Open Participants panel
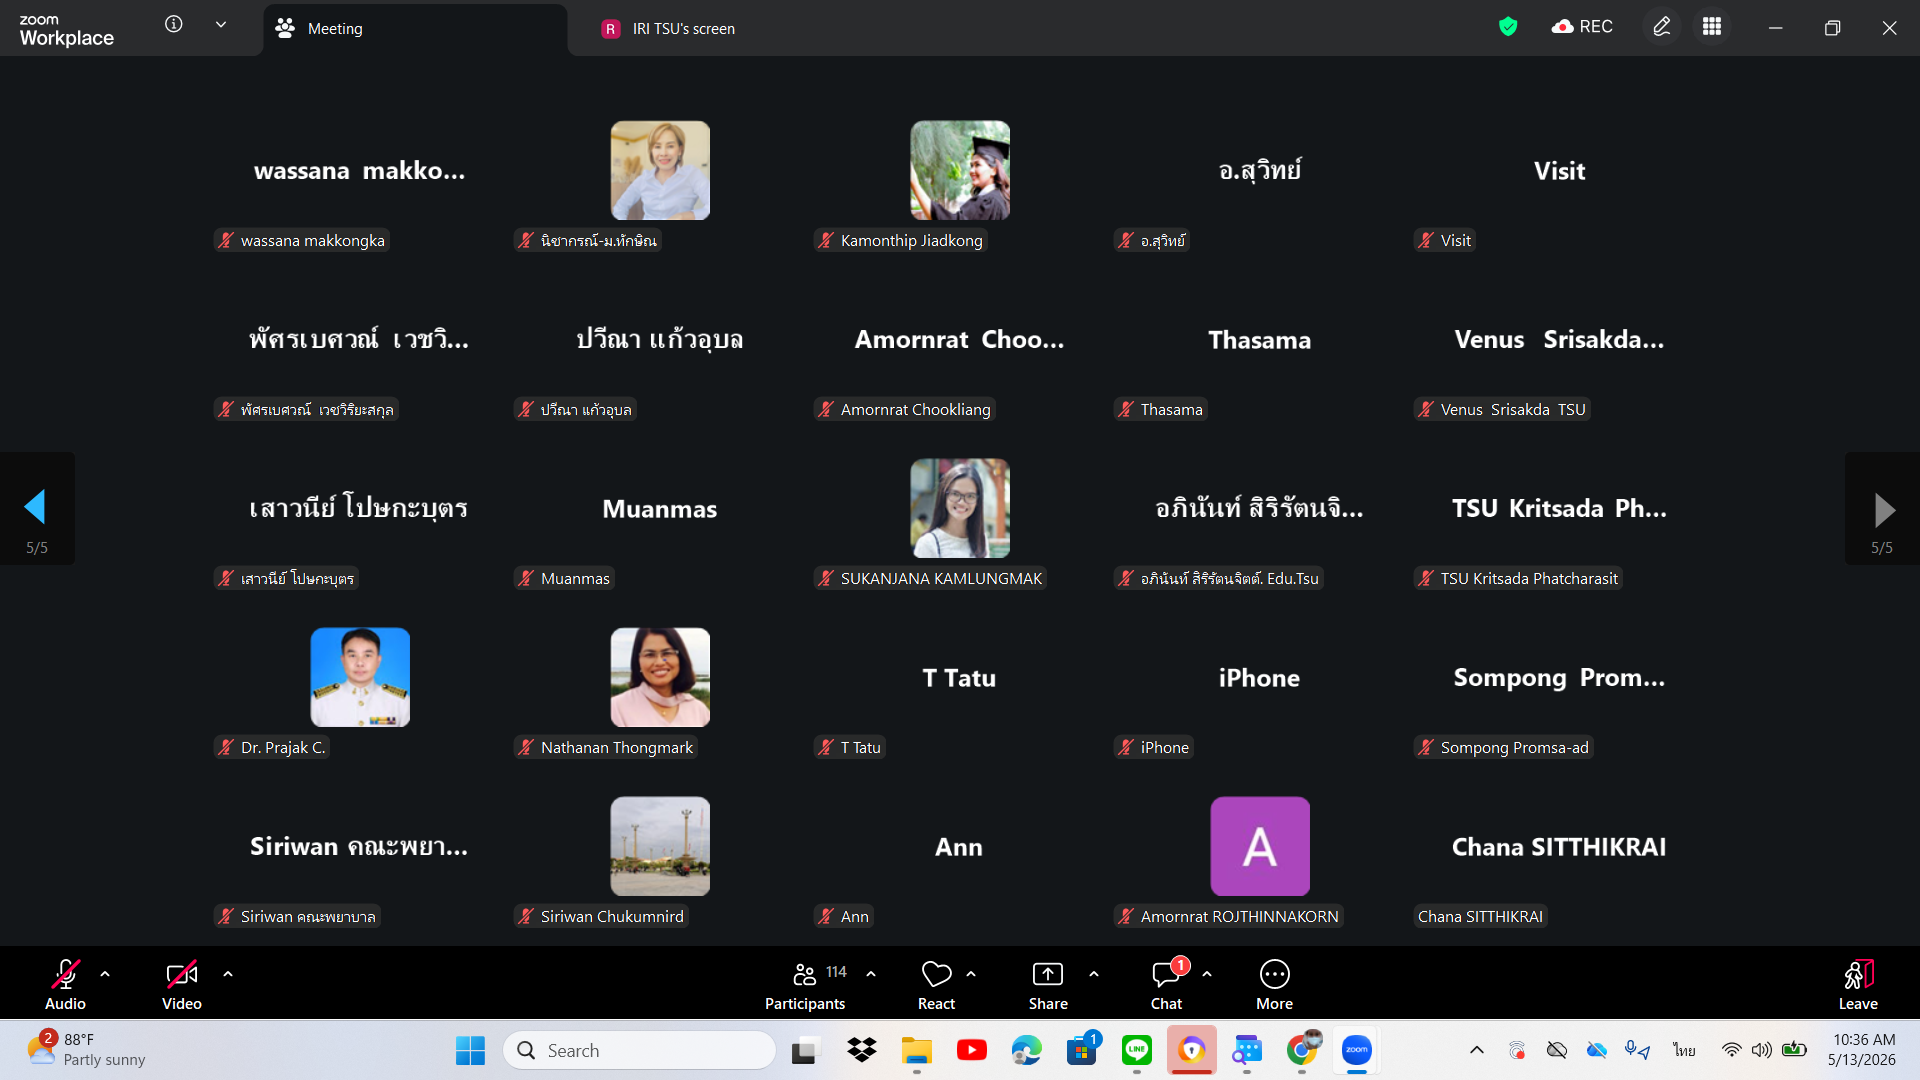Image resolution: width=1920 pixels, height=1080 pixels. coord(805,984)
